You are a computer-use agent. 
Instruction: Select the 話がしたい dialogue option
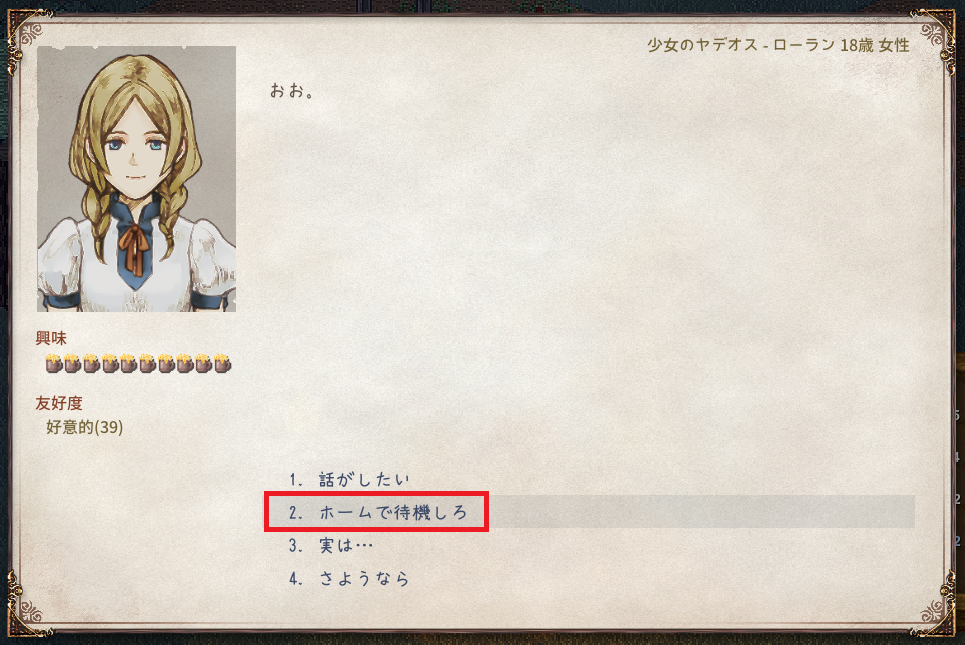(348, 479)
